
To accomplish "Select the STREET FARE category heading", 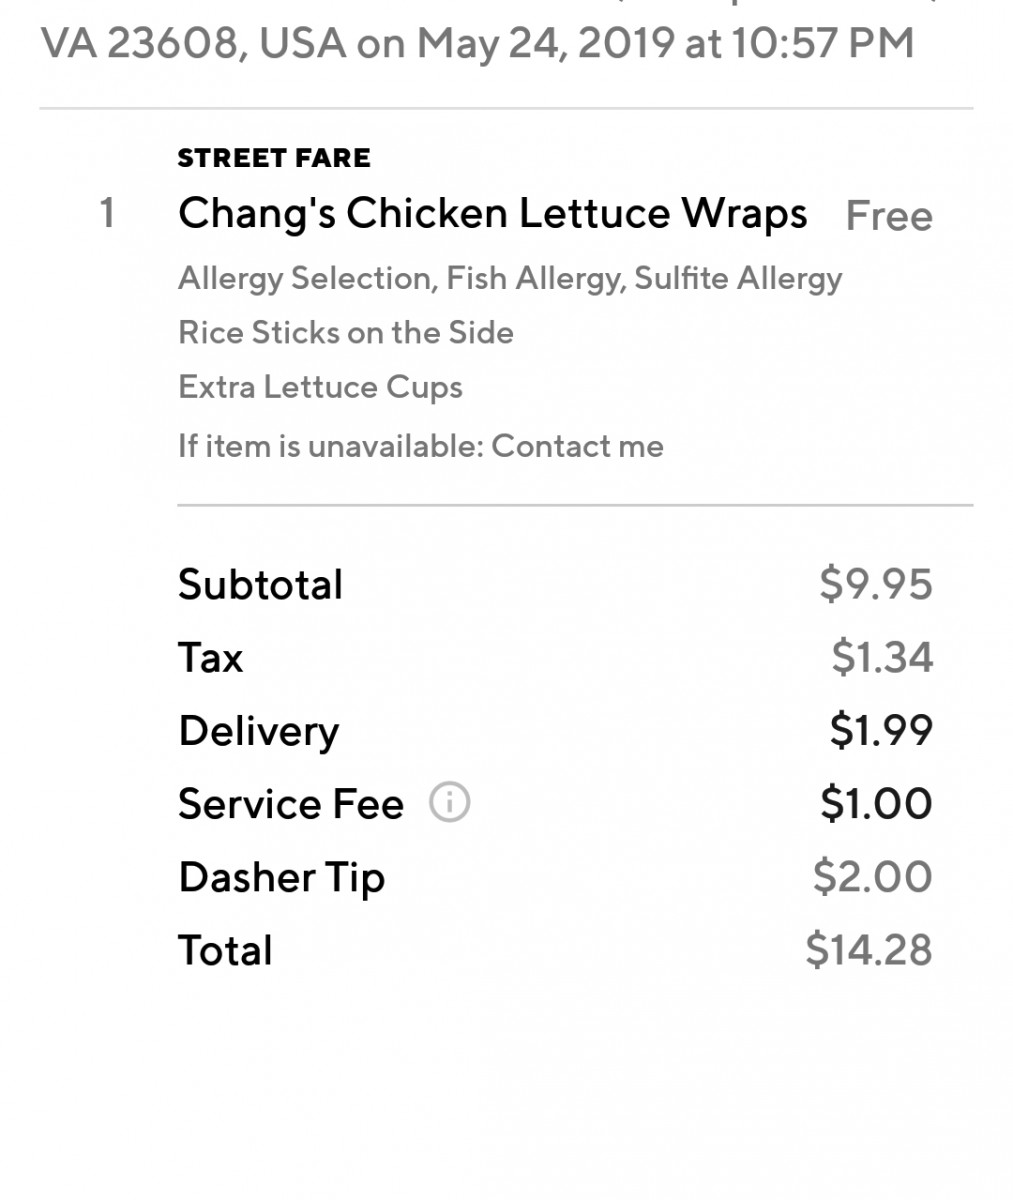I will click(274, 158).
